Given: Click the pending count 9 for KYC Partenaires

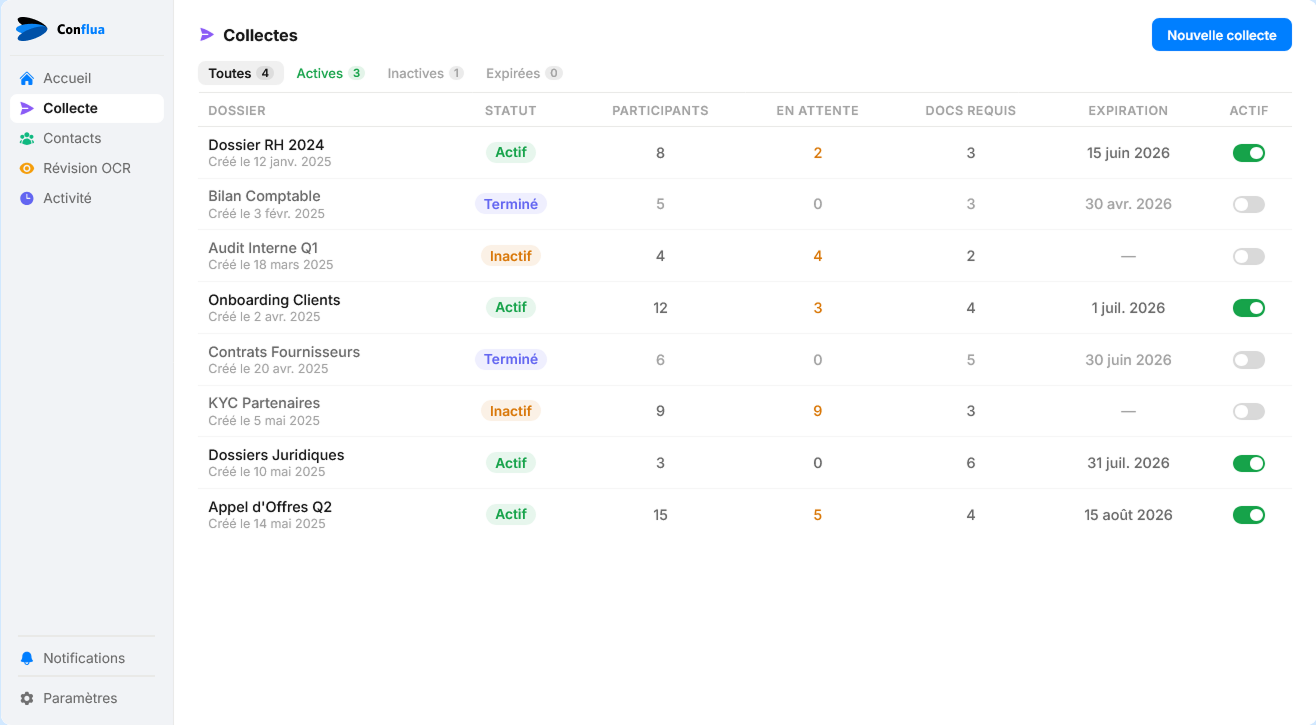Looking at the screenshot, I should tap(817, 411).
